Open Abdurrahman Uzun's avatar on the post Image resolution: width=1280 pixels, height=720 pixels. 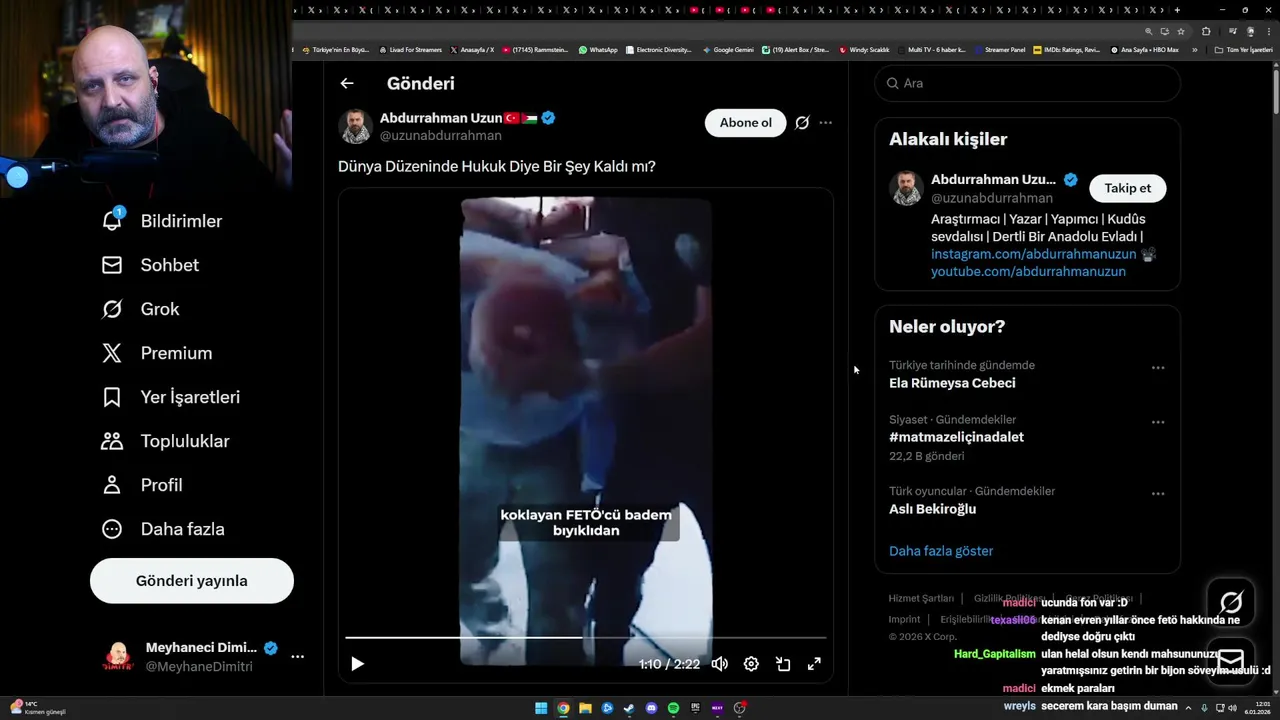click(355, 127)
